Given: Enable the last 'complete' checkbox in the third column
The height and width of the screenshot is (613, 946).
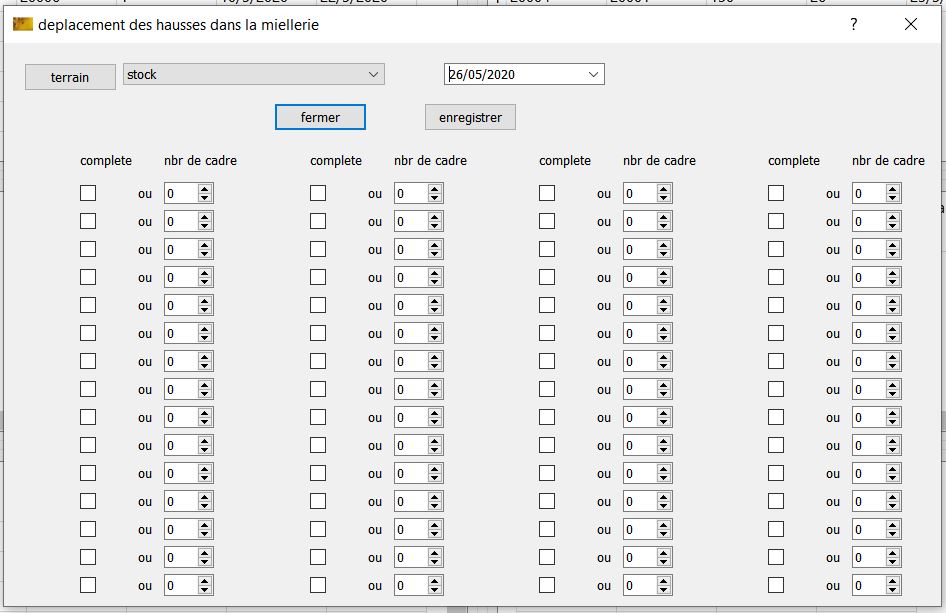Looking at the screenshot, I should click(x=547, y=585).
